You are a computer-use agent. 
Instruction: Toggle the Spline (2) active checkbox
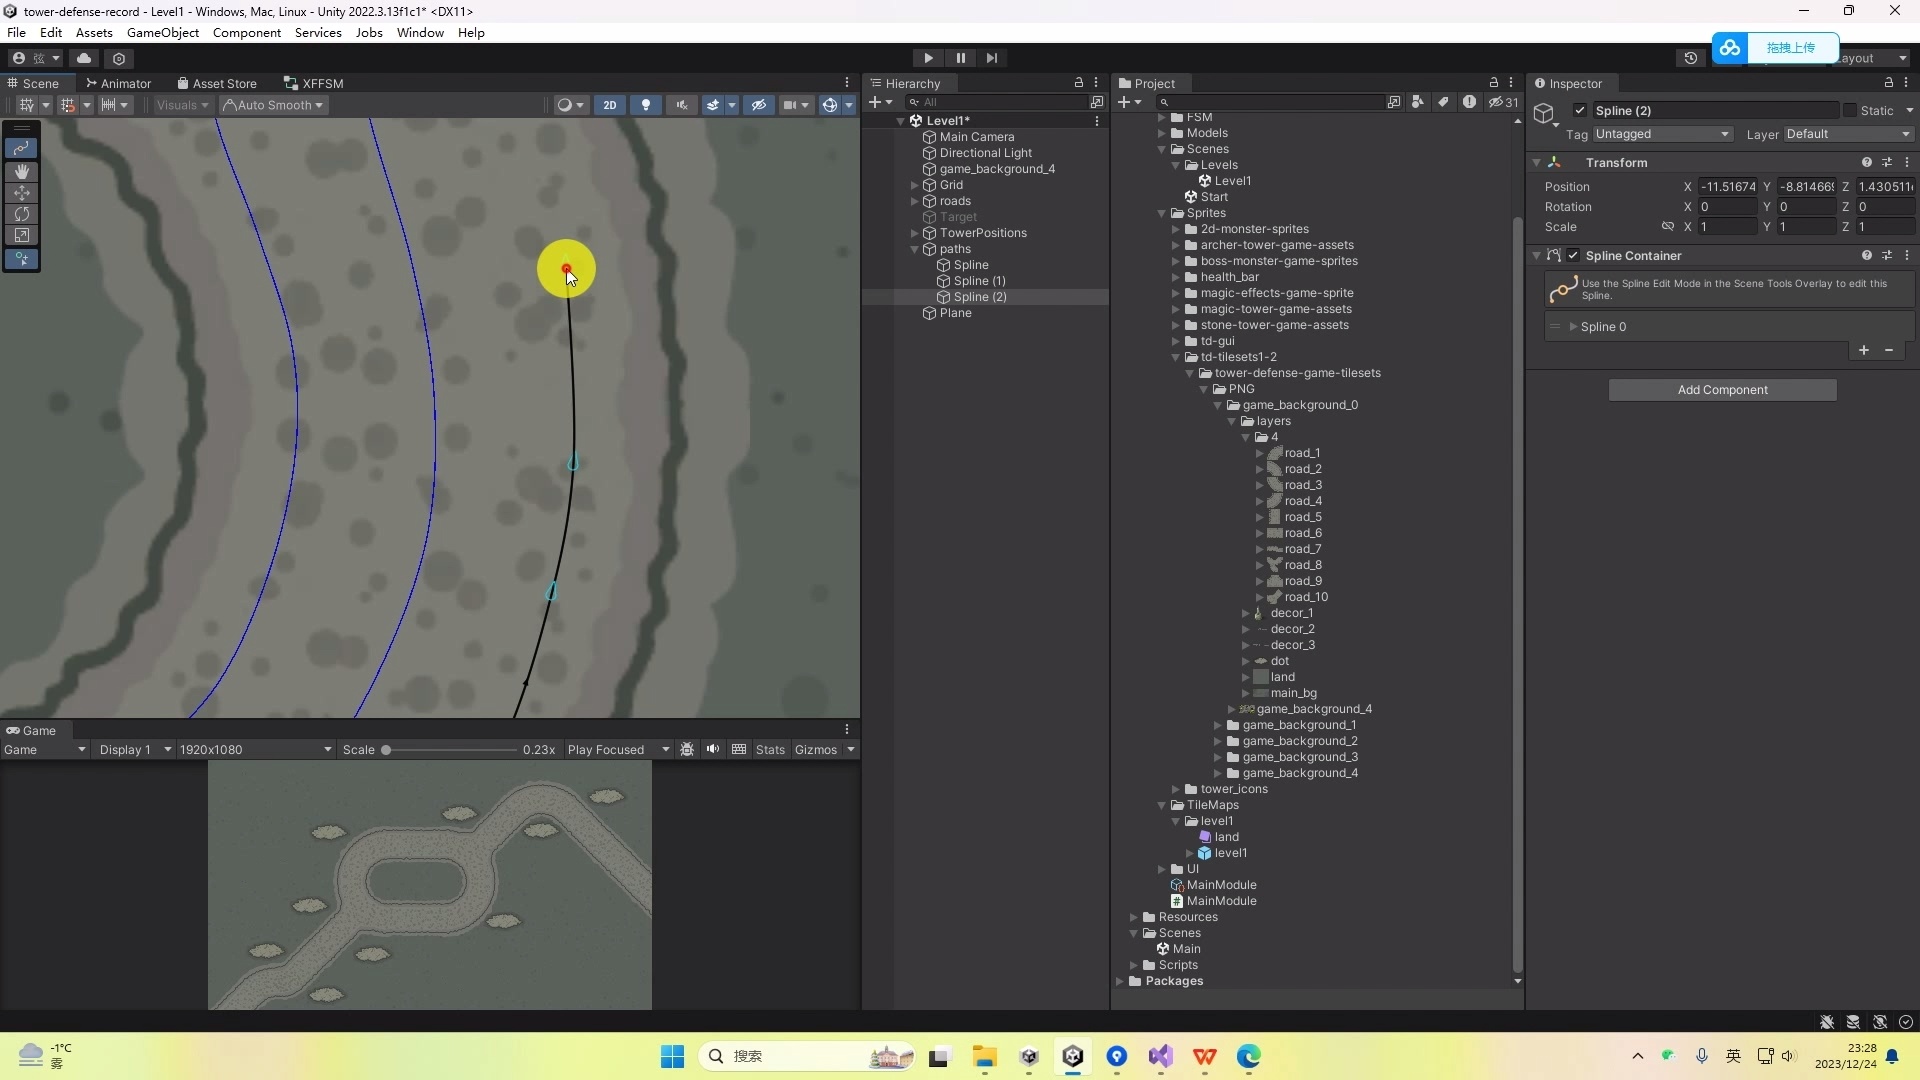click(1582, 110)
